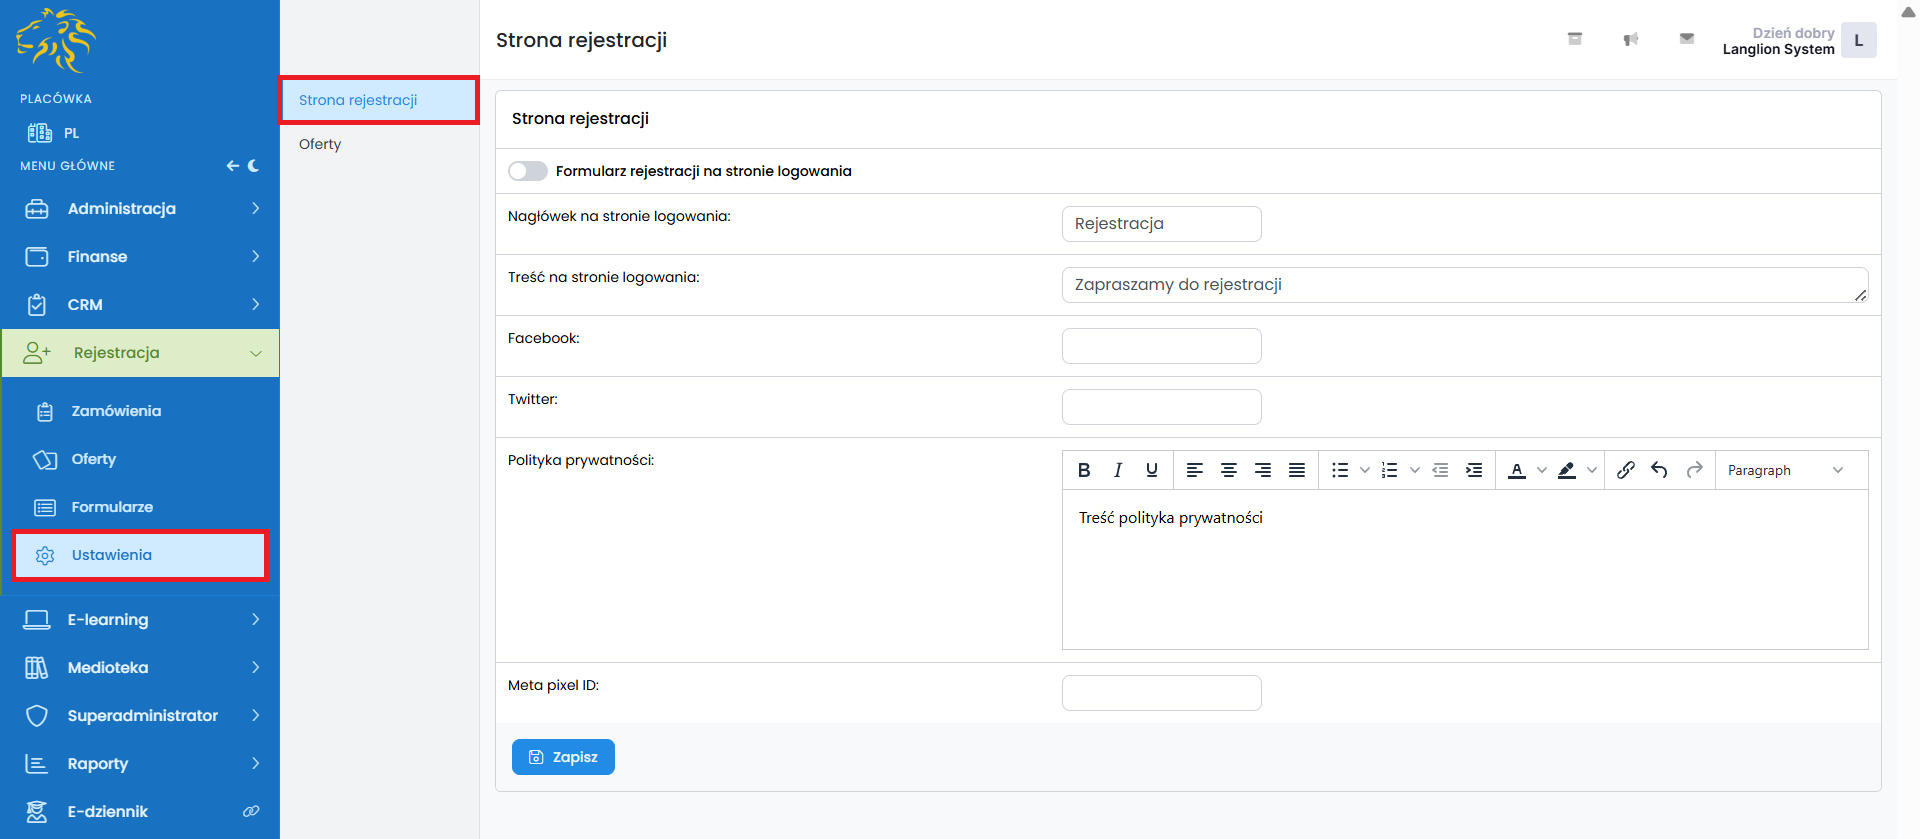Insert a link using the link icon
The image size is (1920, 839).
coord(1626,470)
